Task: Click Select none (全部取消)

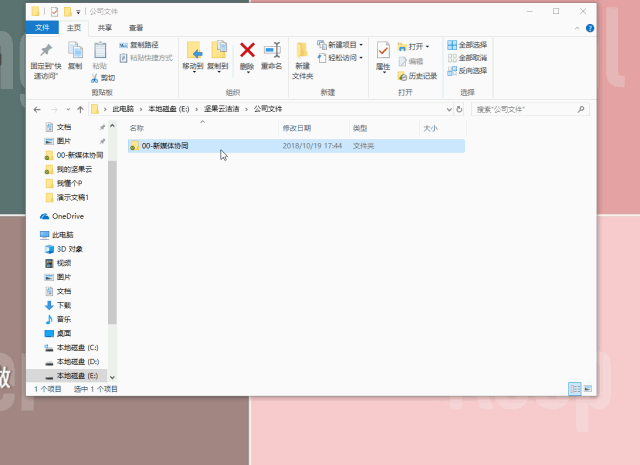Action: coord(467,58)
